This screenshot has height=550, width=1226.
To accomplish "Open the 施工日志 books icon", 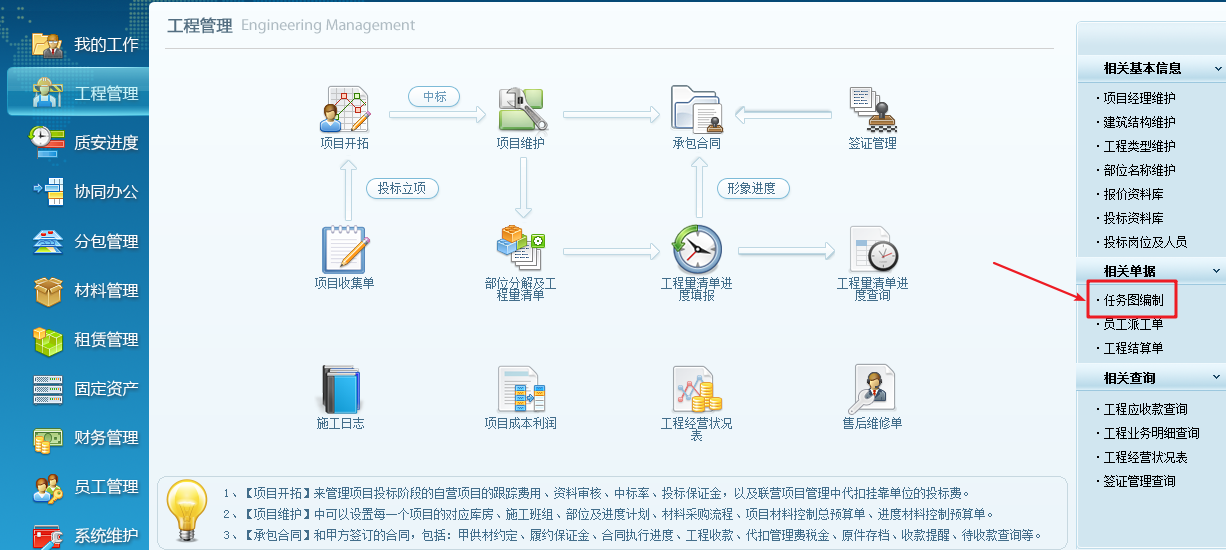I will [x=341, y=389].
